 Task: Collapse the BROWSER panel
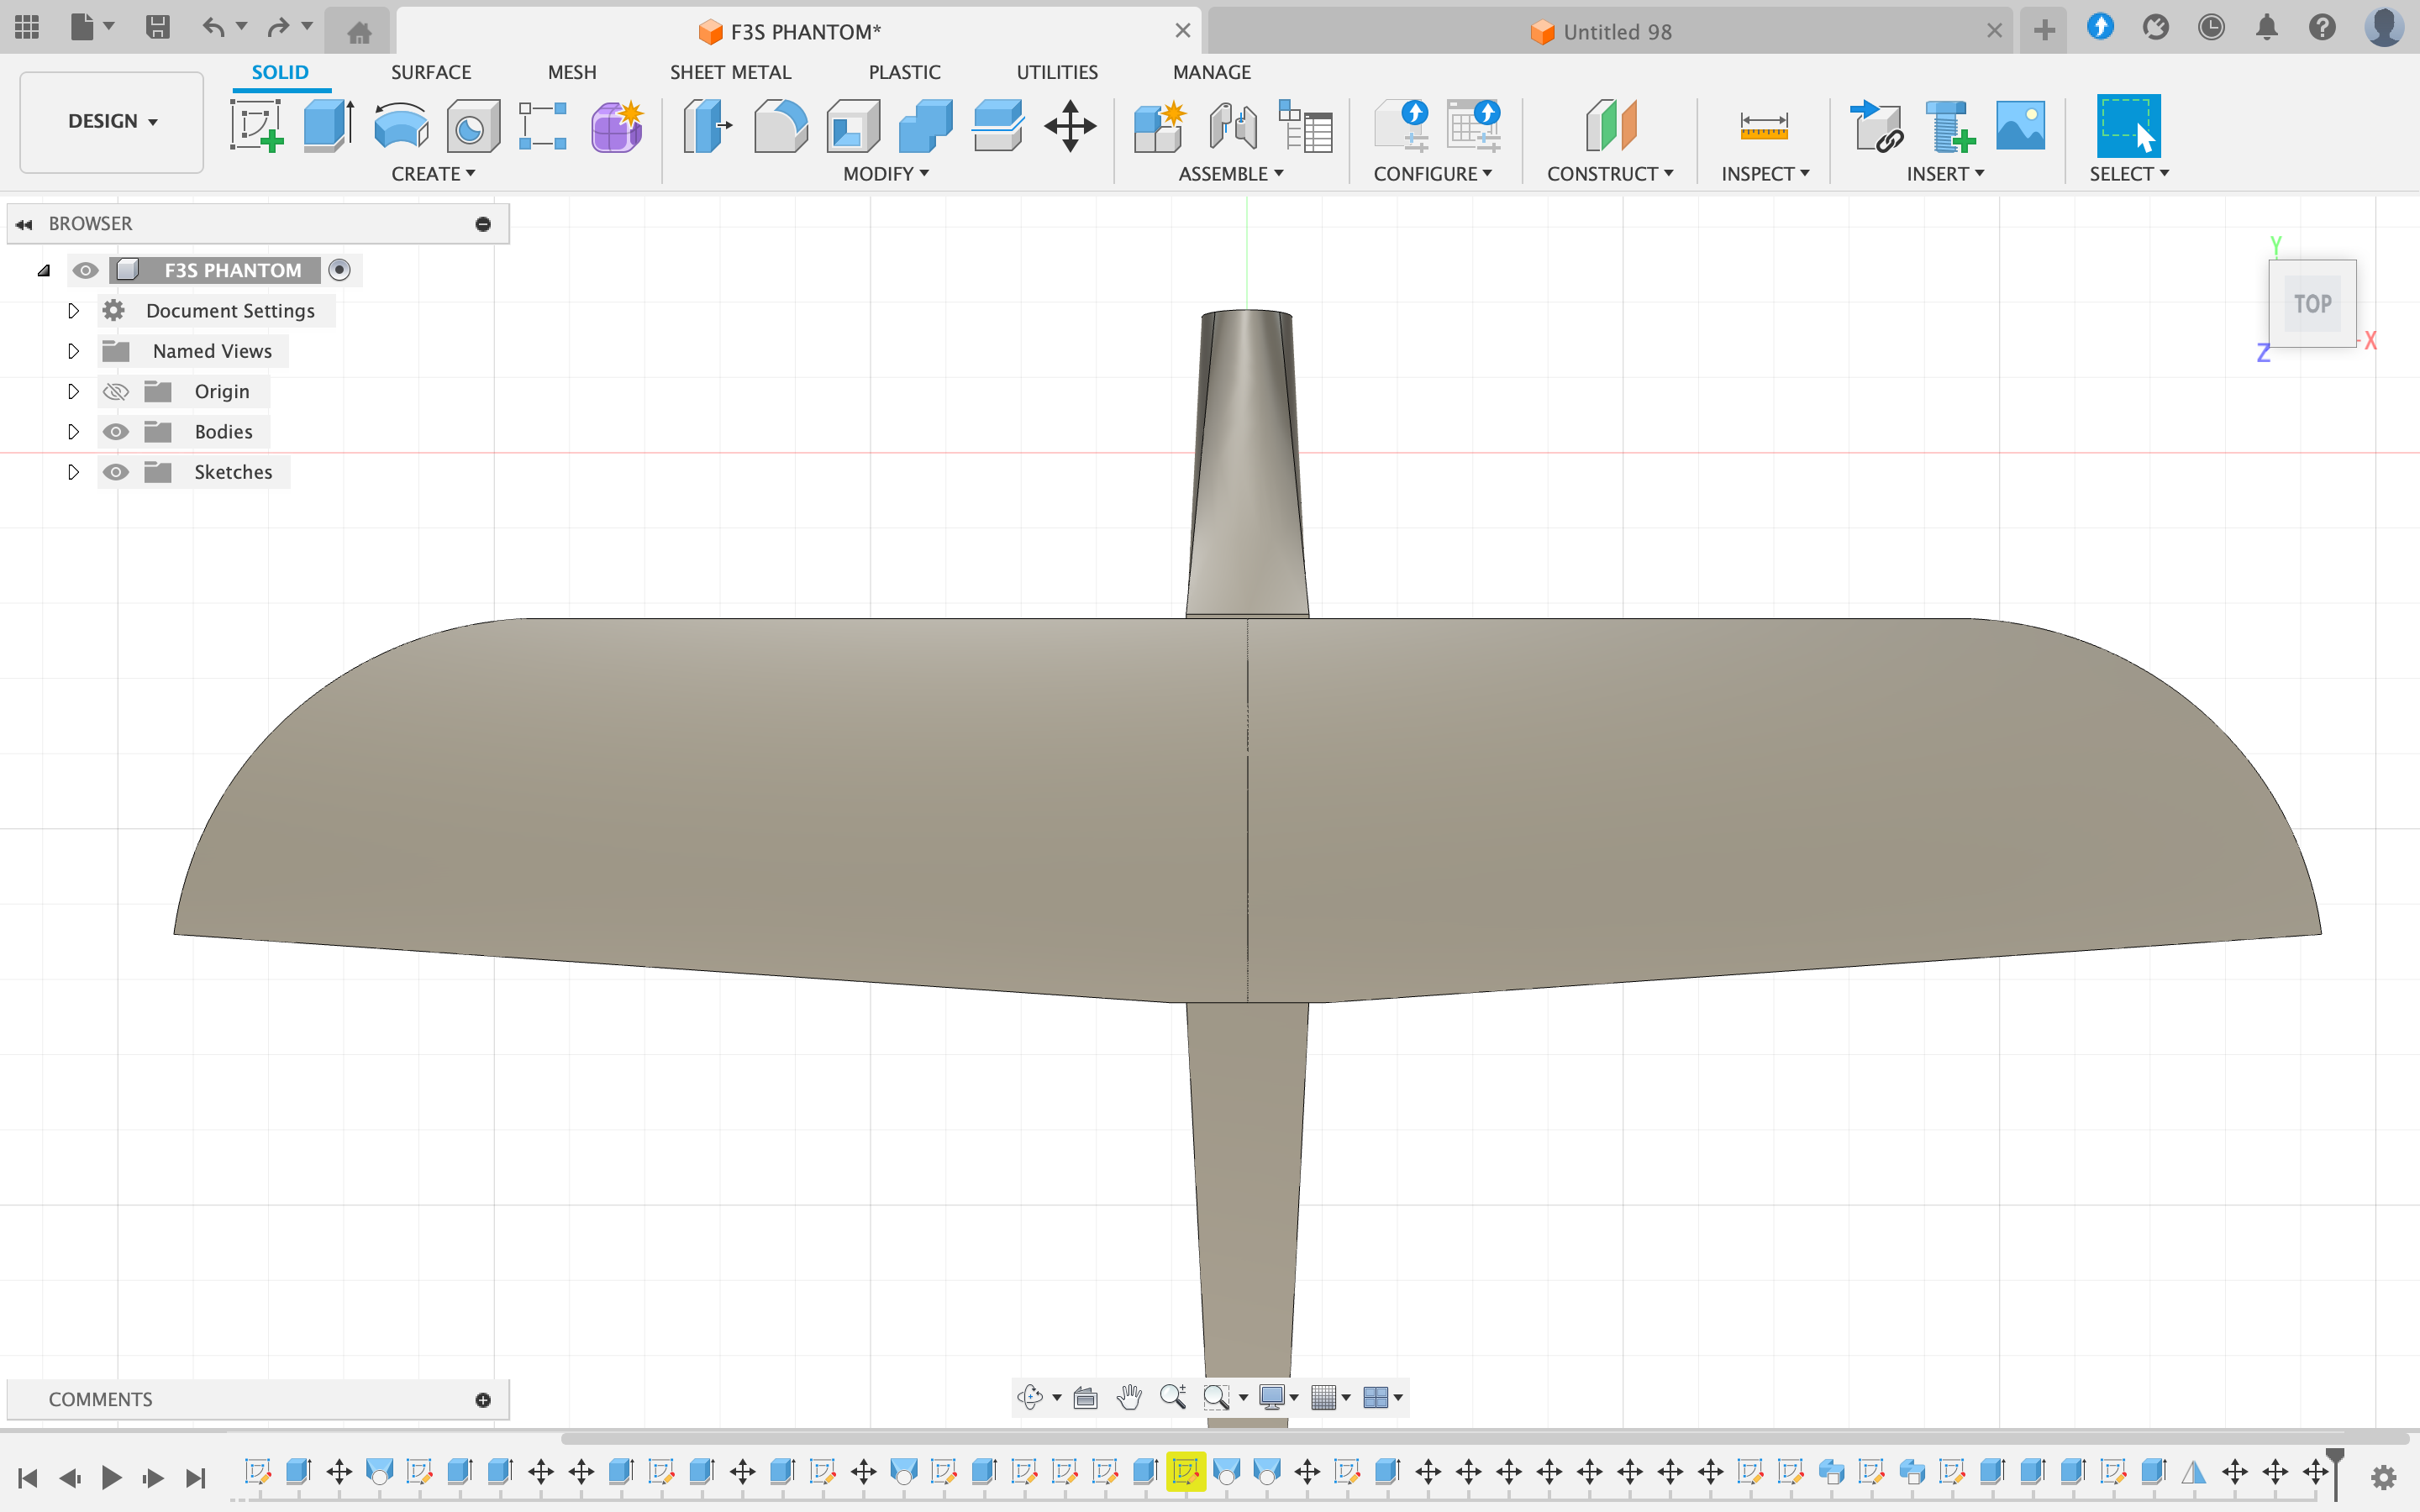click(x=24, y=224)
